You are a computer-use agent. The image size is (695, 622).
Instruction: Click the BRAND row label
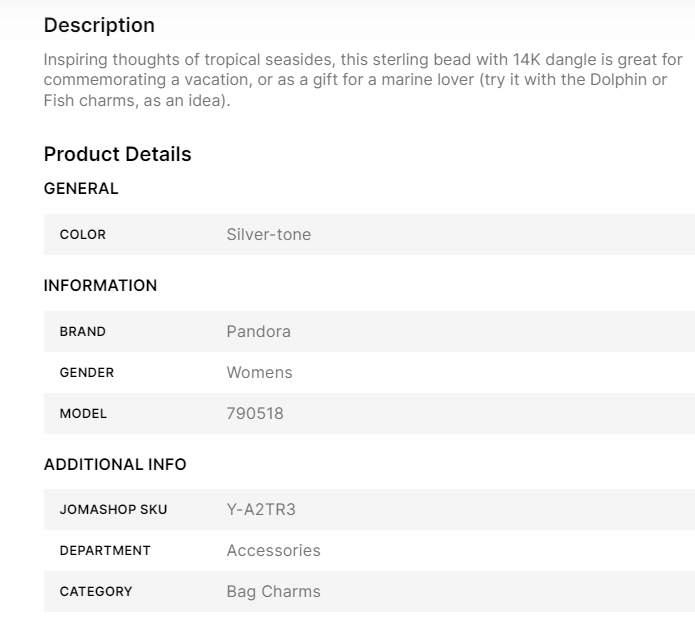[82, 331]
